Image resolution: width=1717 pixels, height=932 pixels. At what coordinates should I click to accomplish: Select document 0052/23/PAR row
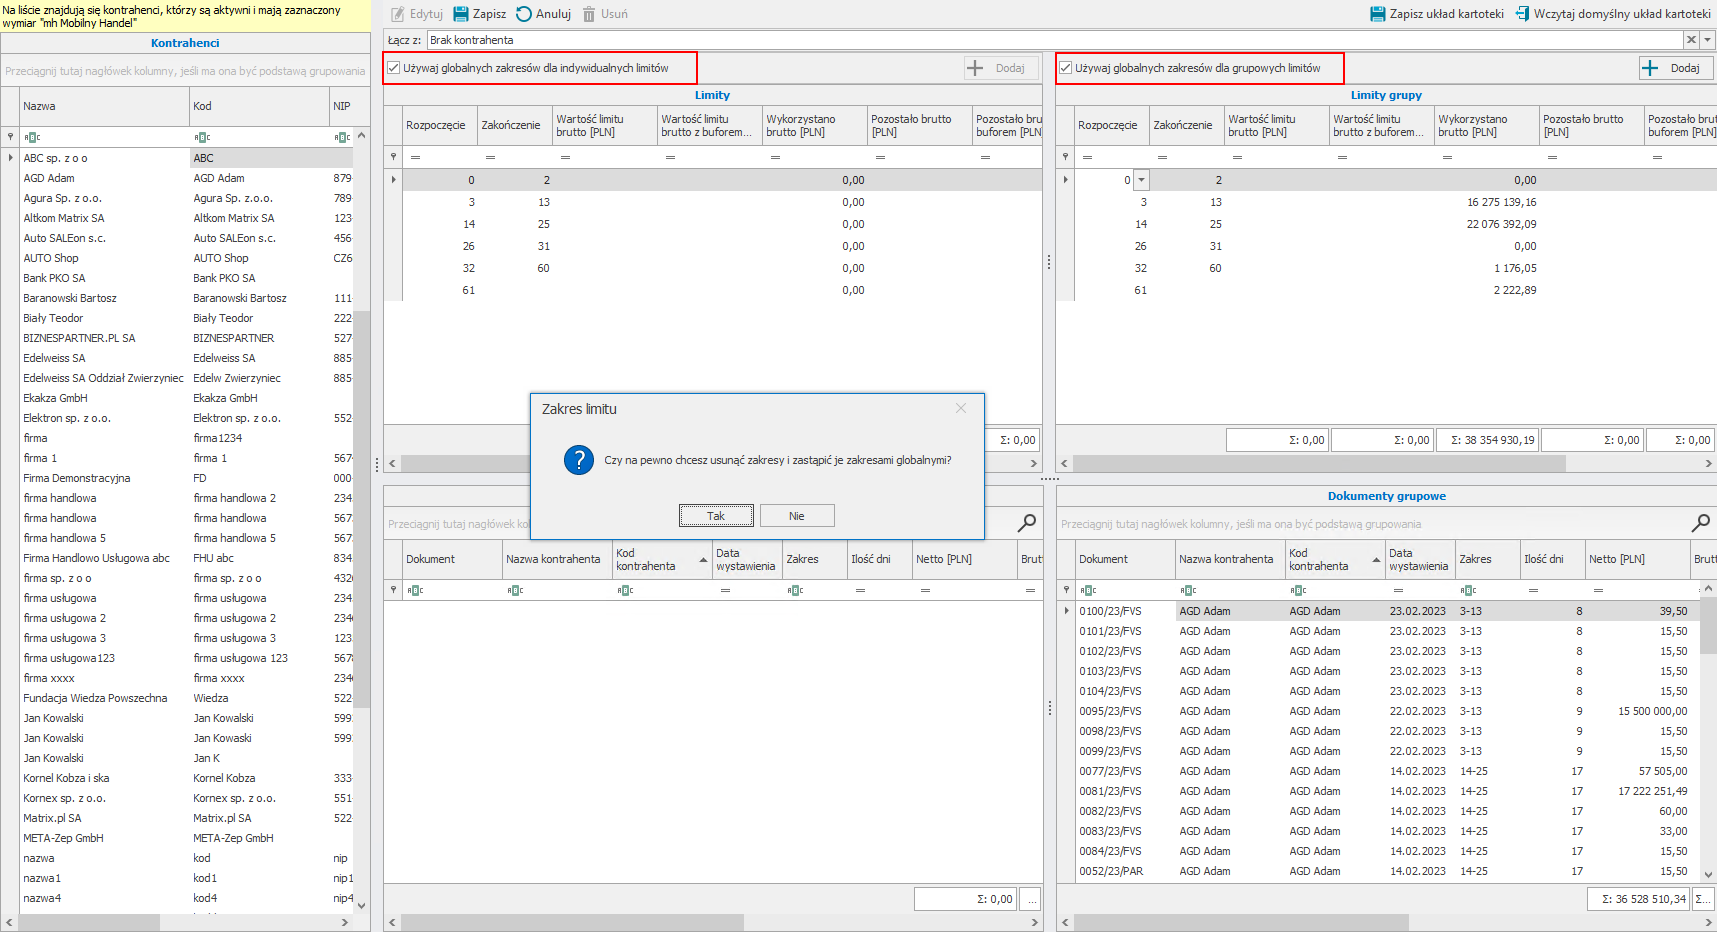1387,871
